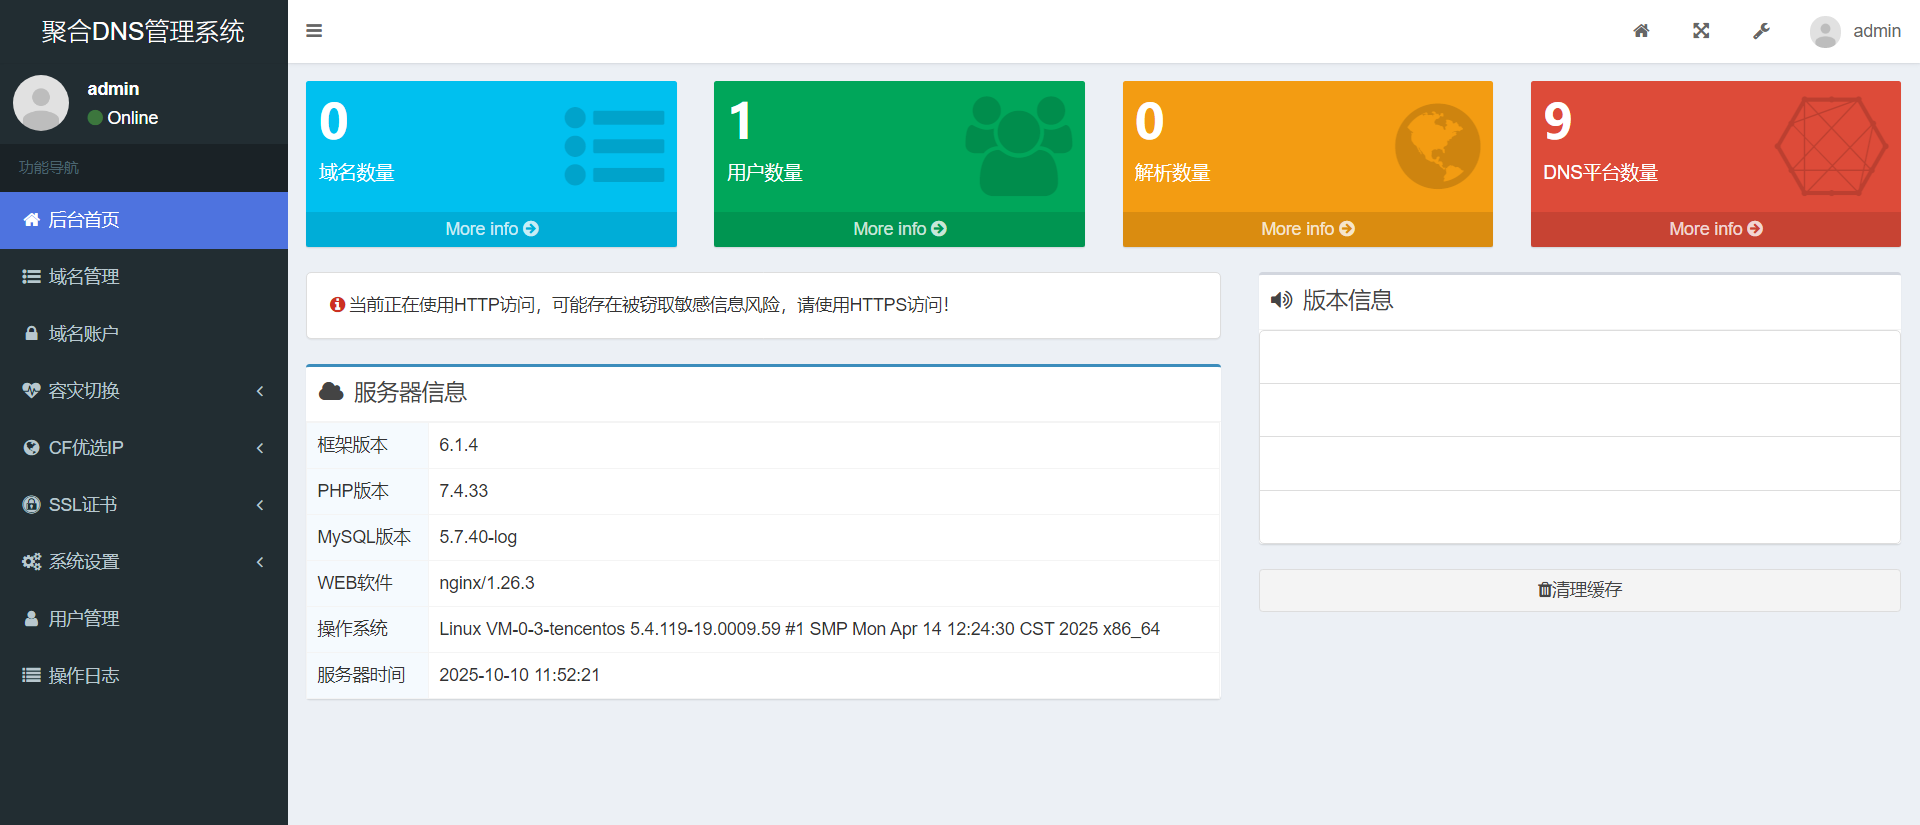Click the list icon on 域名数量 card
This screenshot has height=825, width=1920.
pos(614,146)
